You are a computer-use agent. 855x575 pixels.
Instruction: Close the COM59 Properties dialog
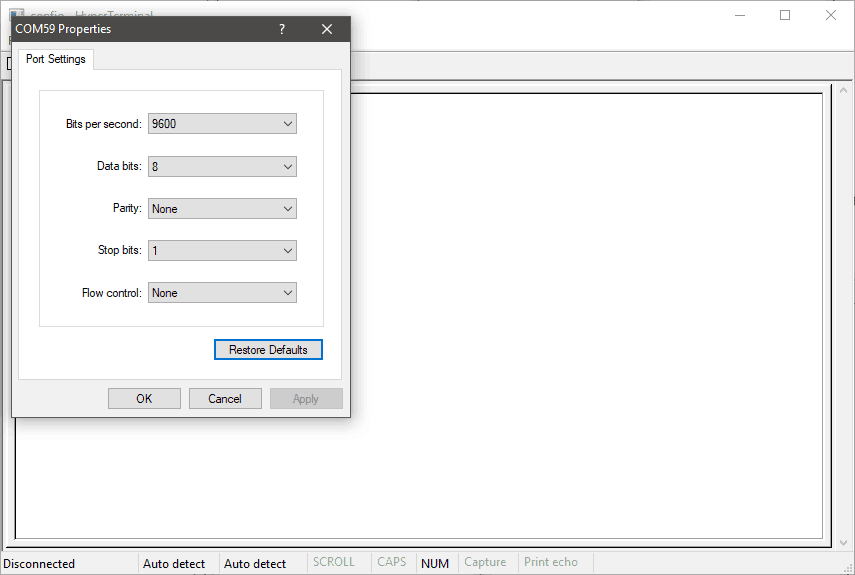(326, 29)
